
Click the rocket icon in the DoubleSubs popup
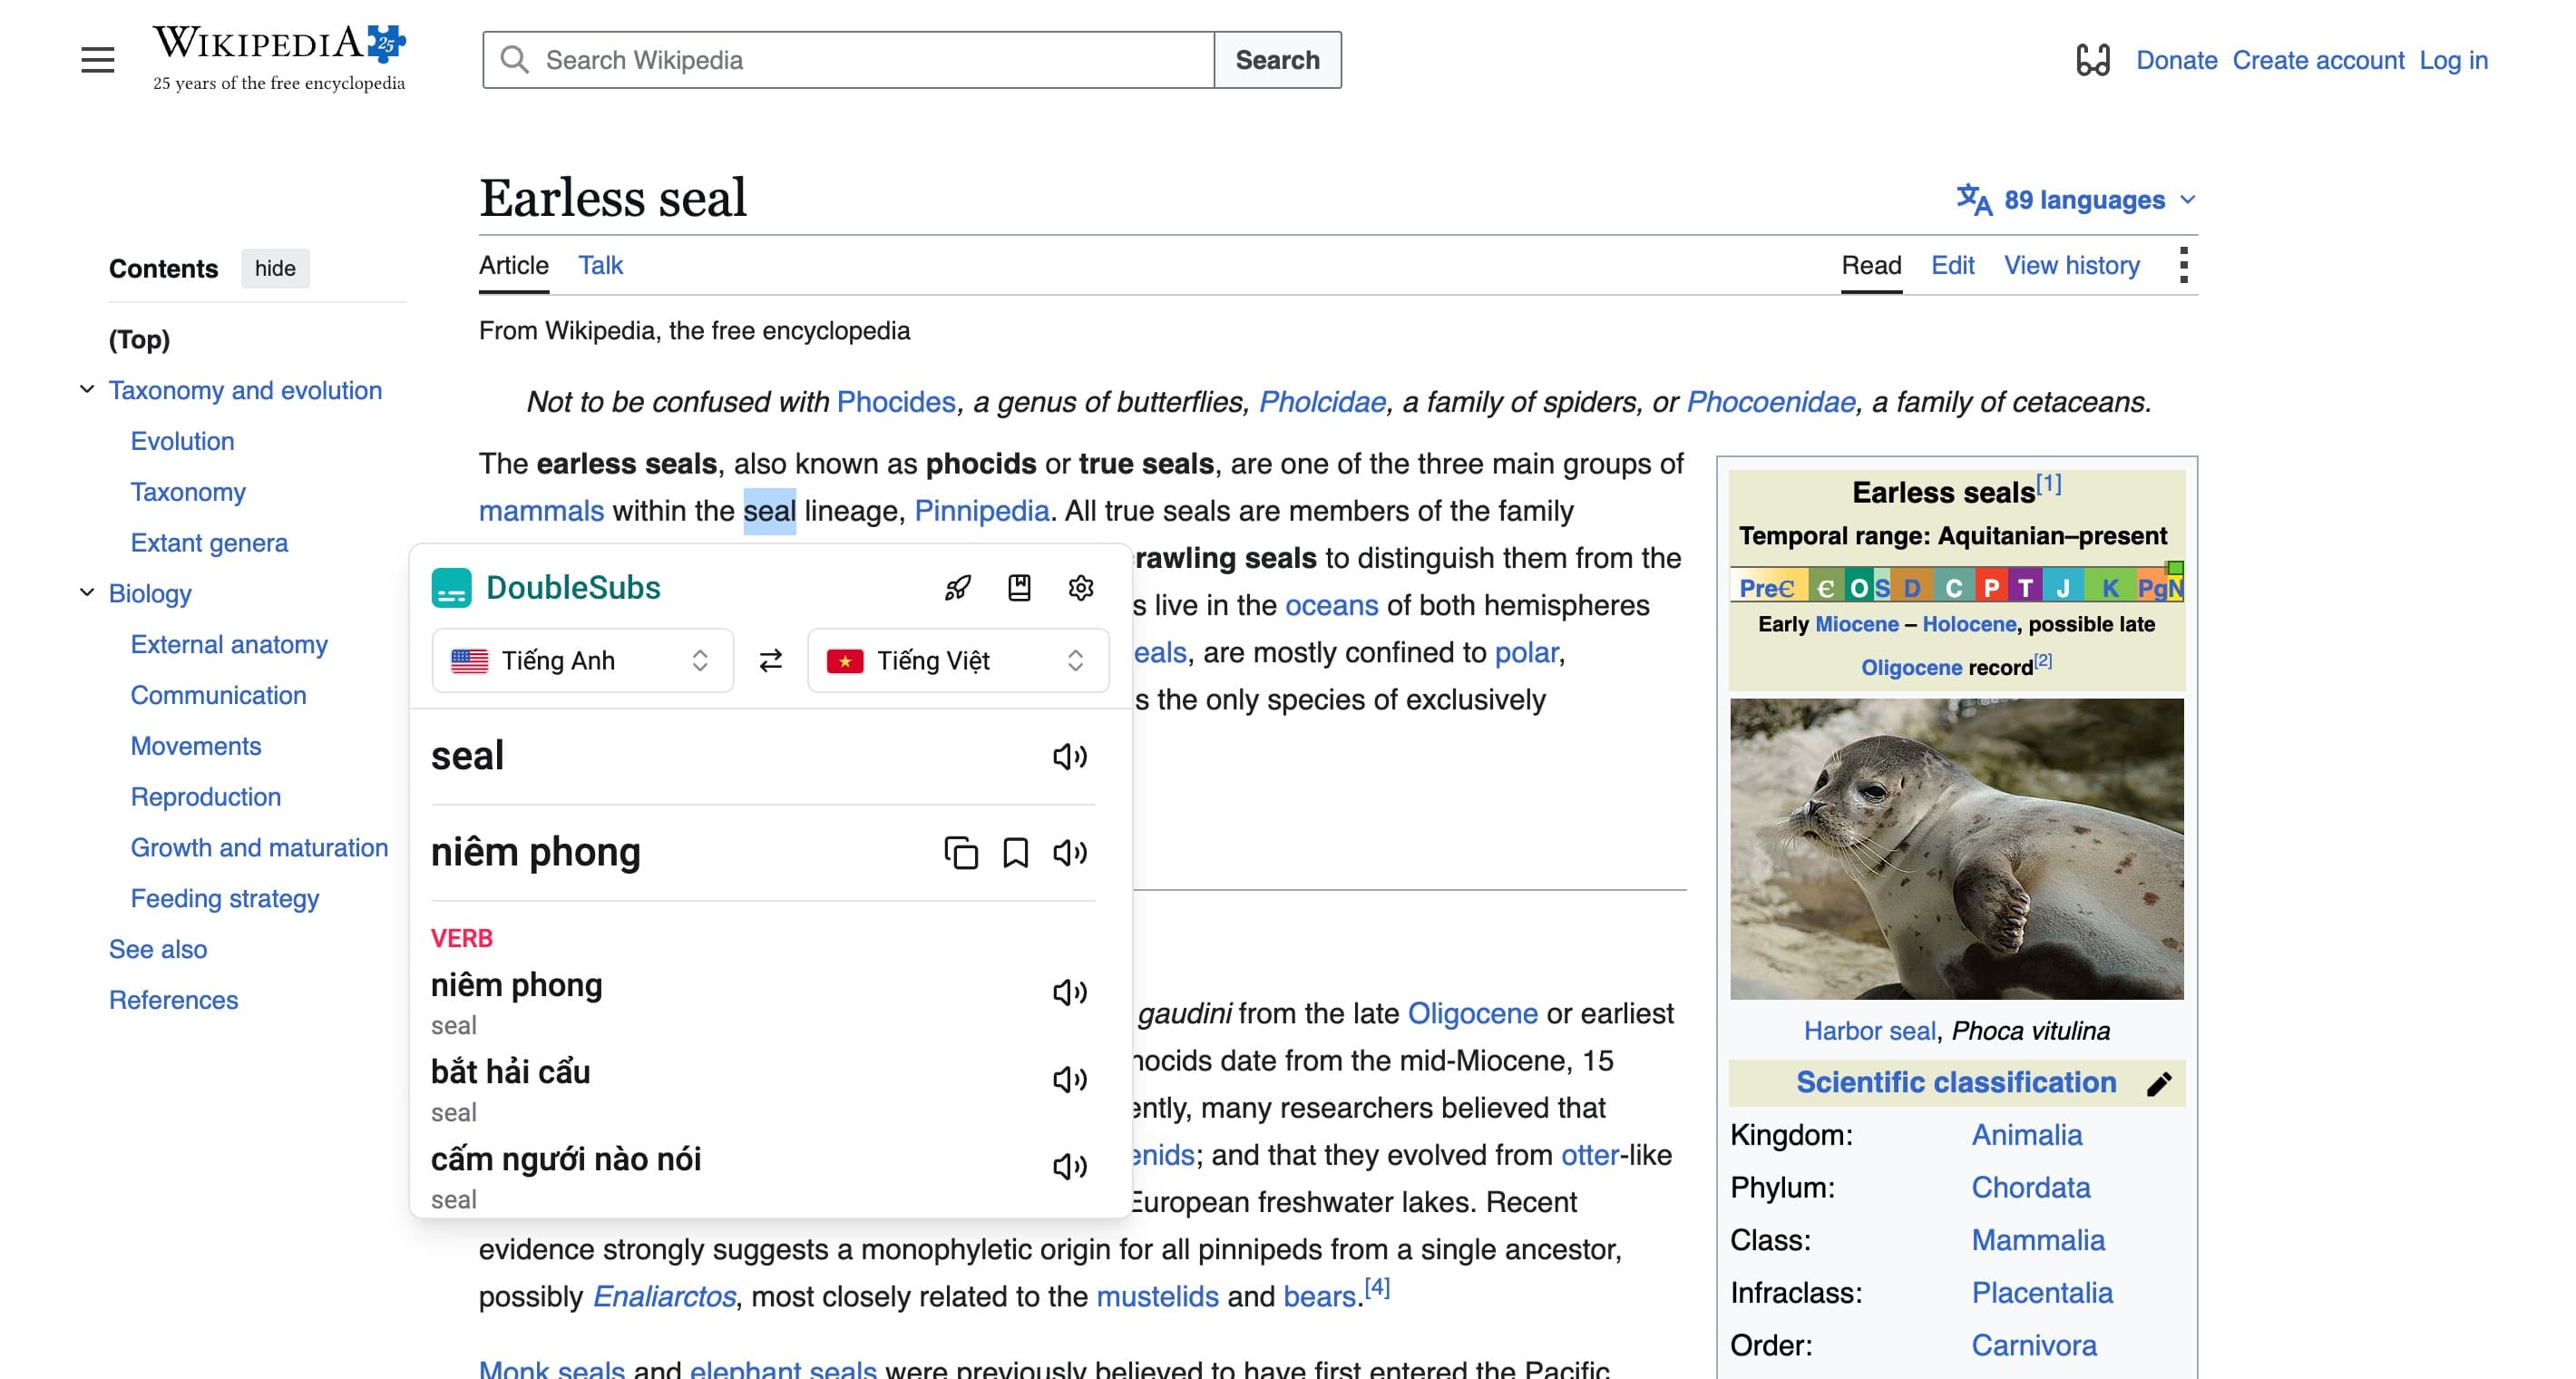click(x=957, y=588)
